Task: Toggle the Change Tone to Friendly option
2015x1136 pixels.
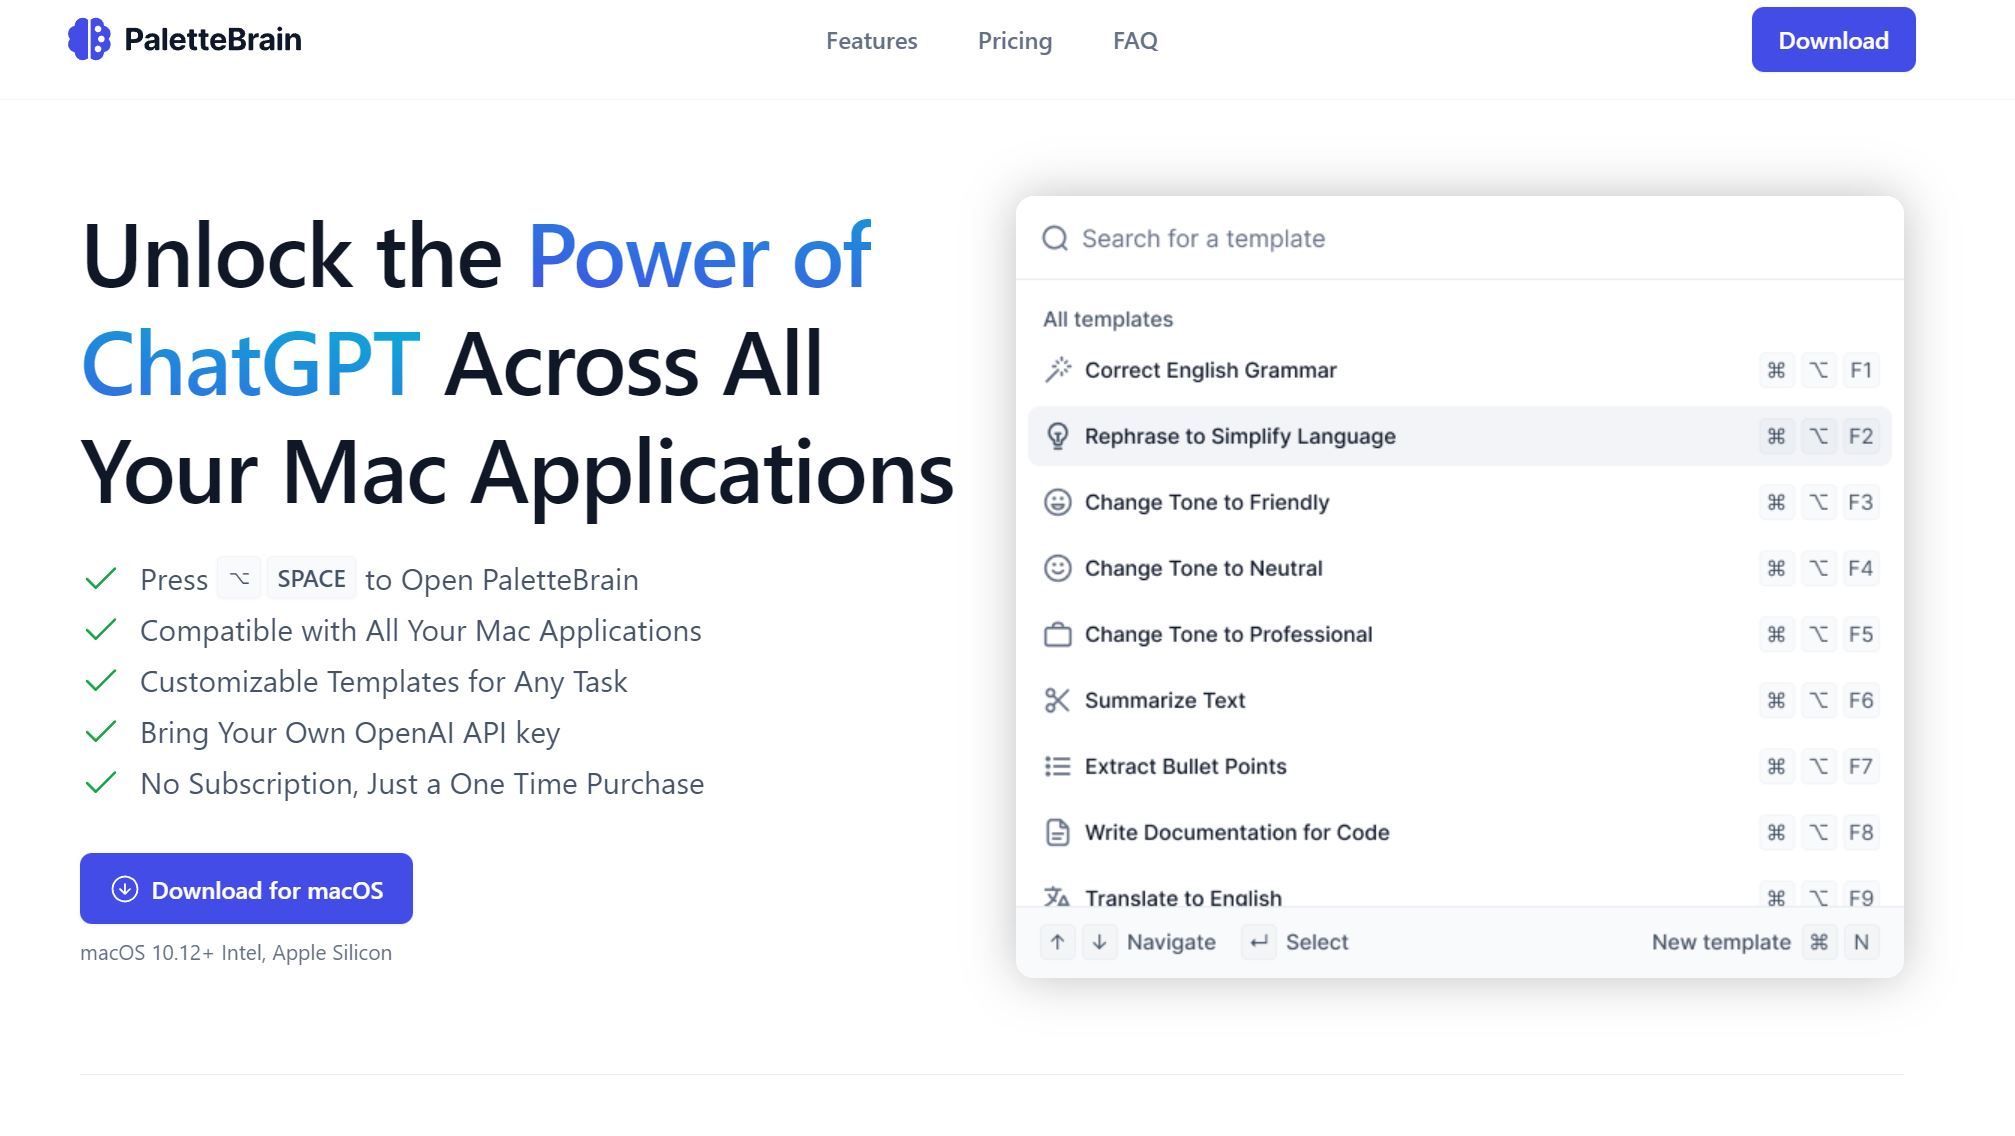Action: tap(1460, 501)
